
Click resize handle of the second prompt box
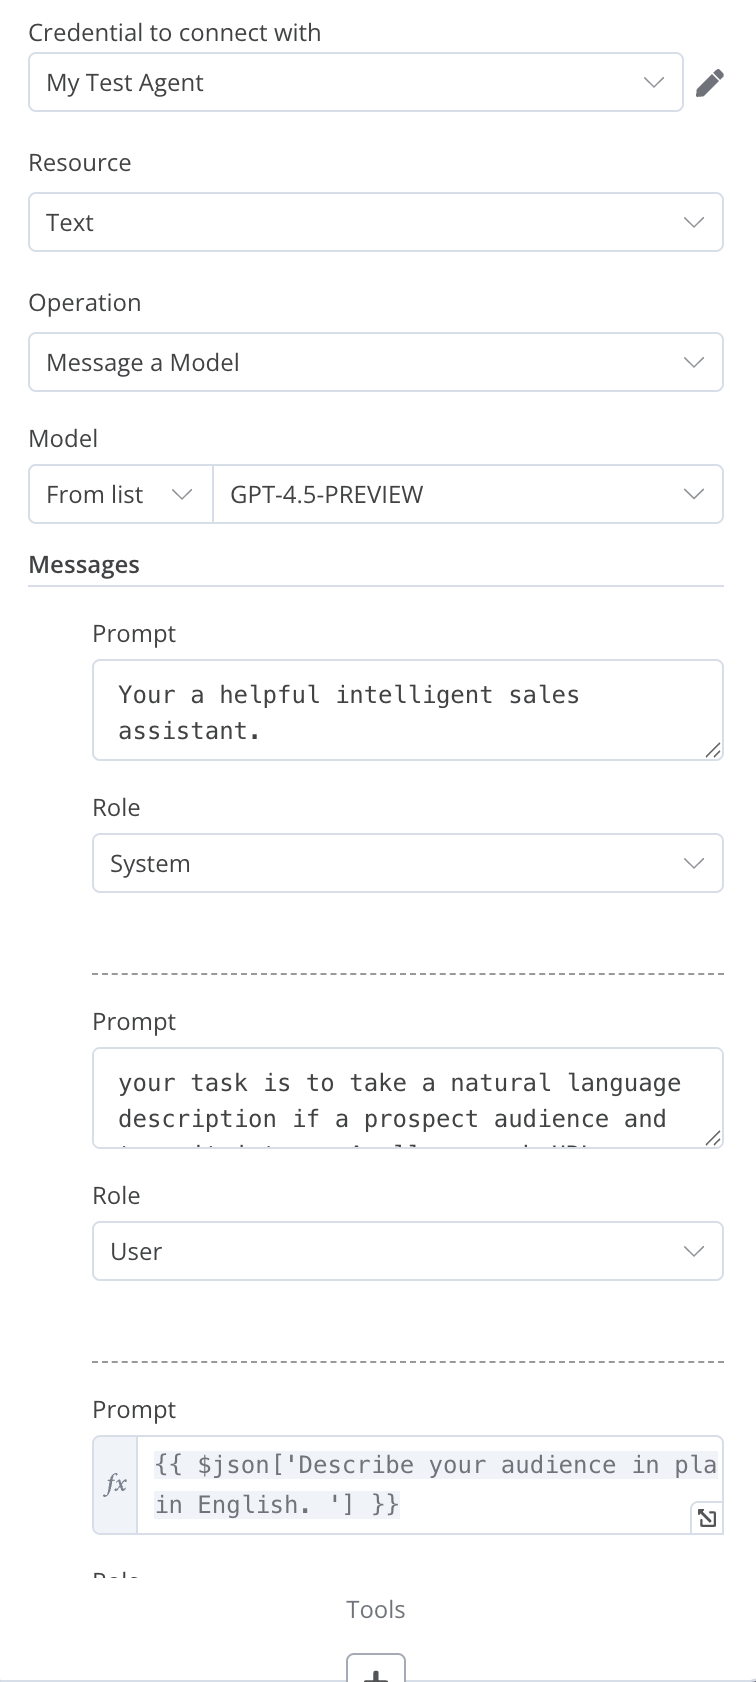pyautogui.click(x=713, y=1138)
